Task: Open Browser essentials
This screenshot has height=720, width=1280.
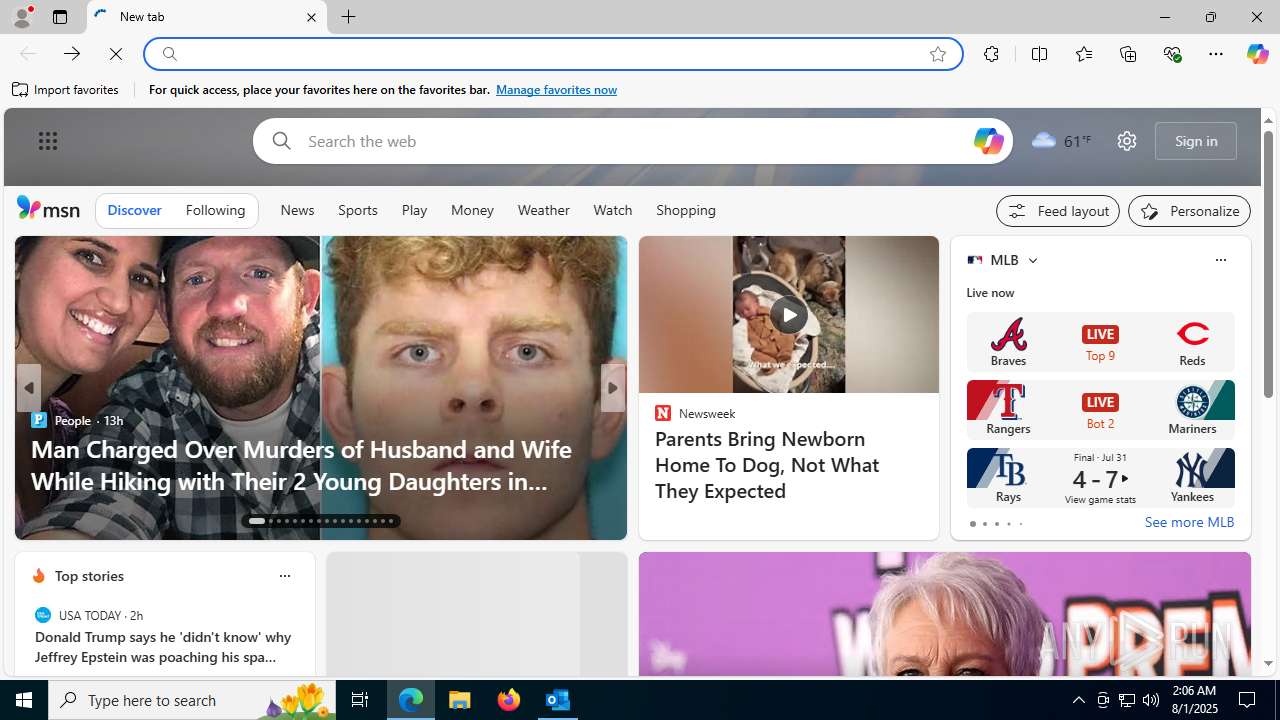Action: [1172, 54]
